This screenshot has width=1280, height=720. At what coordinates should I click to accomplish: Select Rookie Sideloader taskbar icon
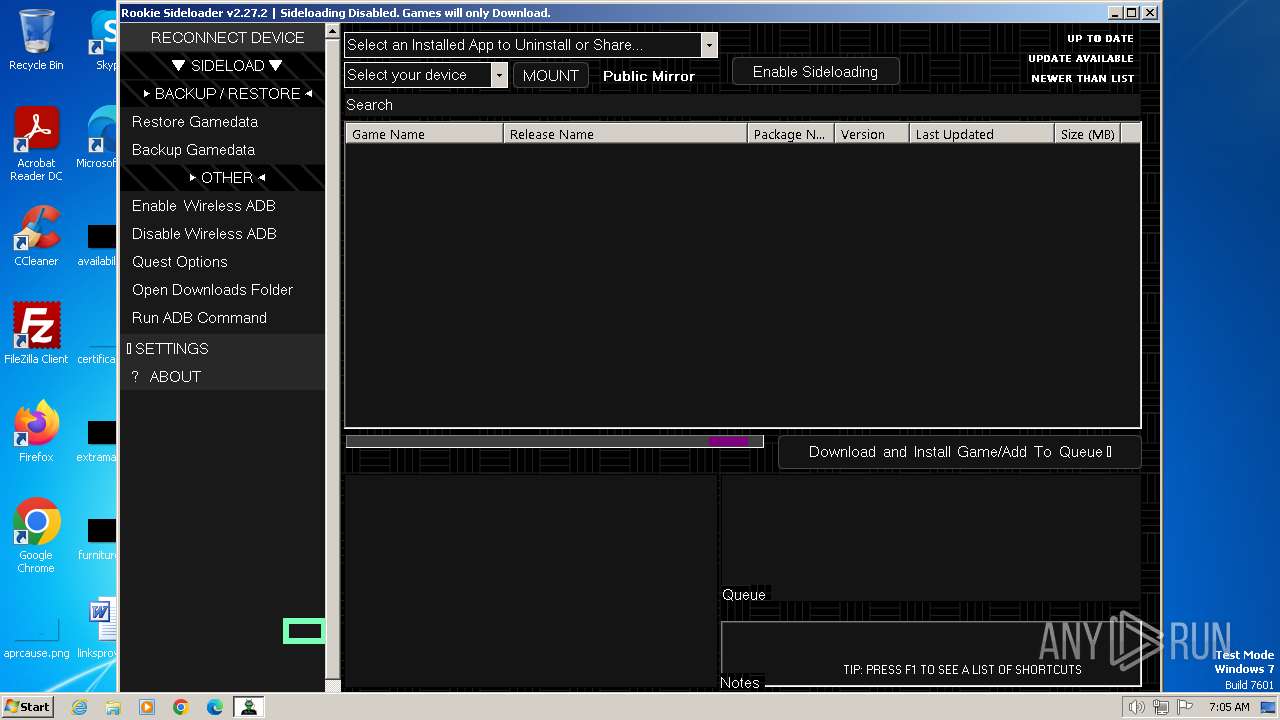[248, 707]
